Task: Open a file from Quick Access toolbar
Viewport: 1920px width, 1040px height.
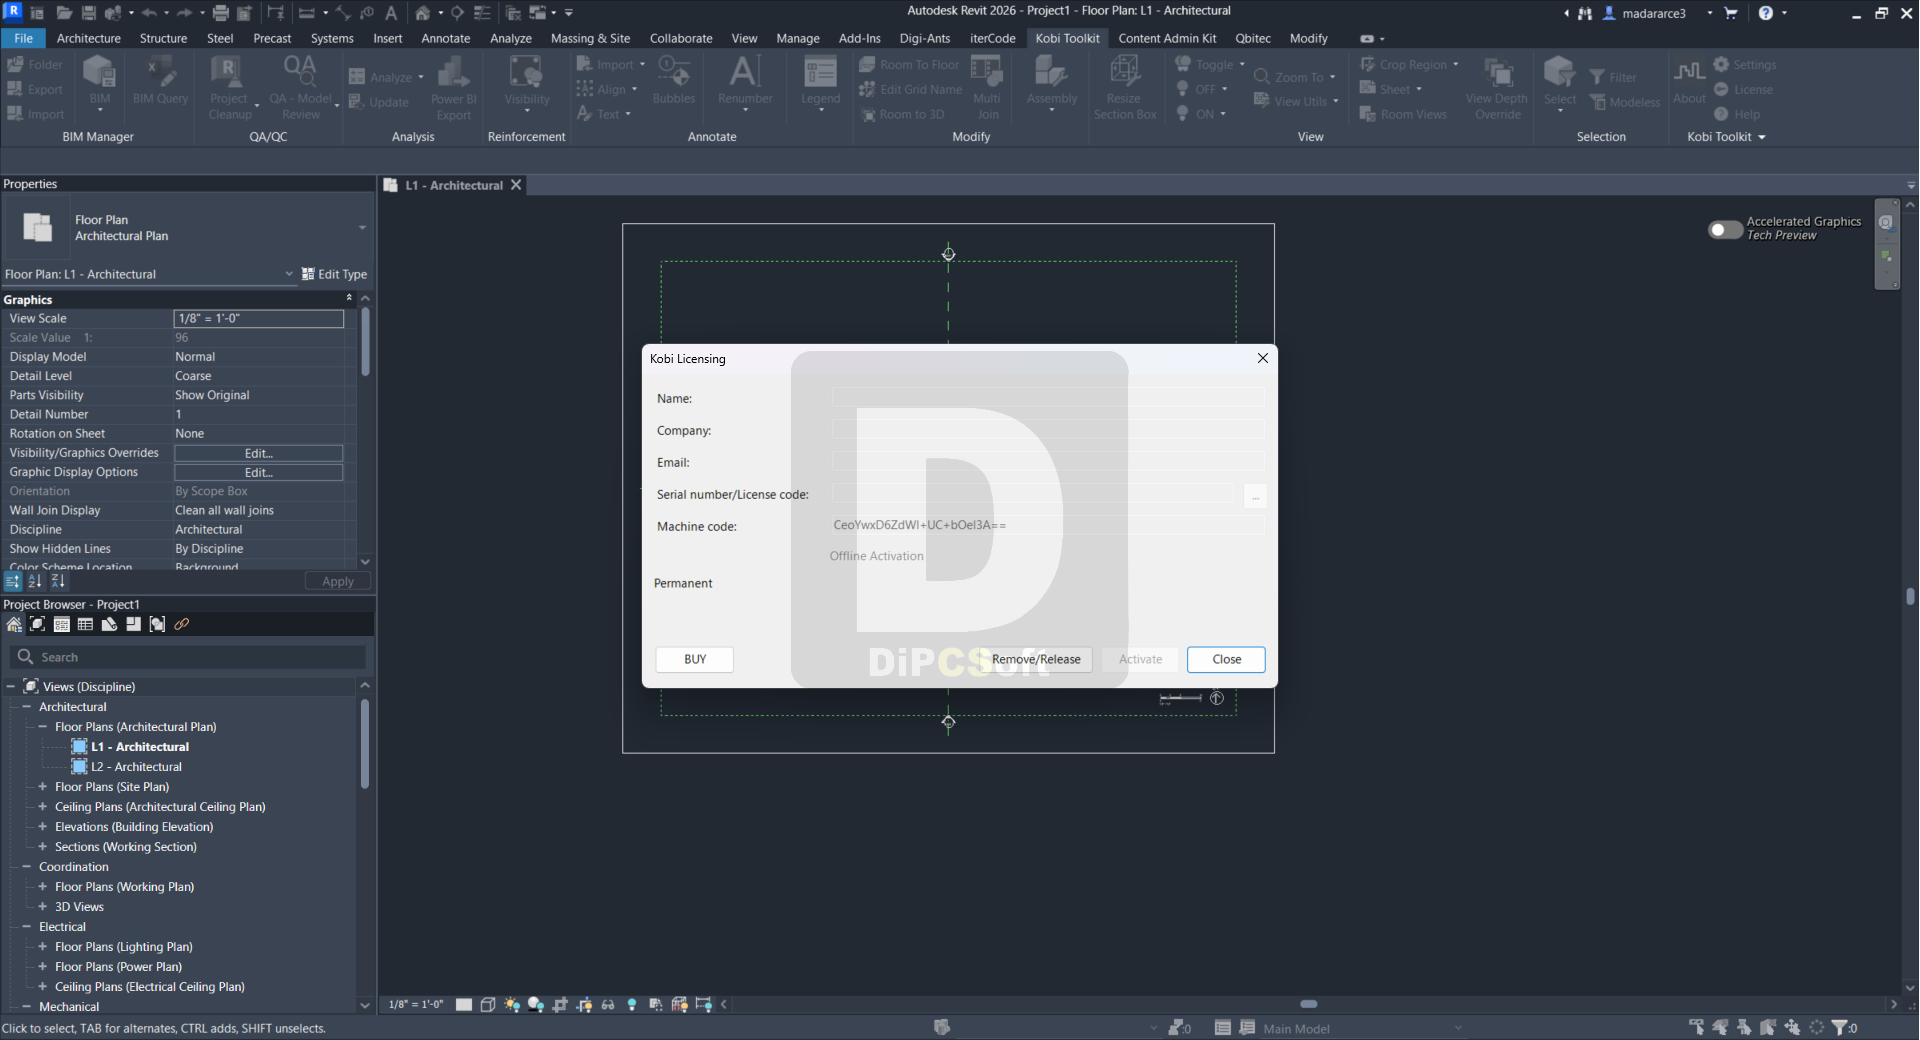Action: point(63,13)
